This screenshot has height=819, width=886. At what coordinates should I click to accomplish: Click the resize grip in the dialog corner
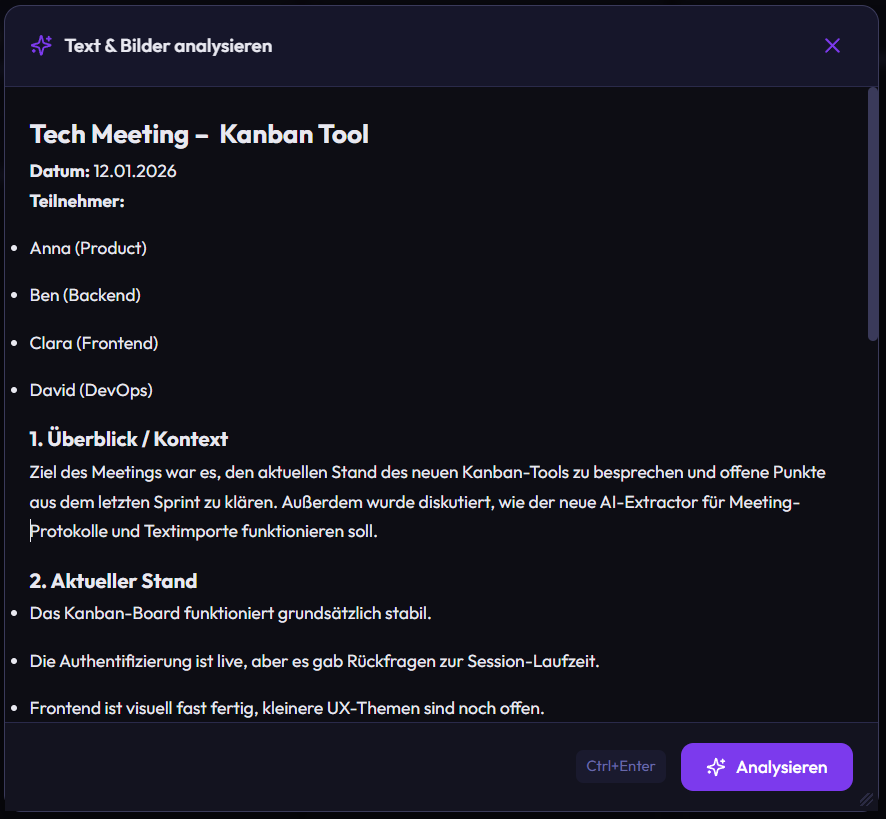[x=866, y=799]
